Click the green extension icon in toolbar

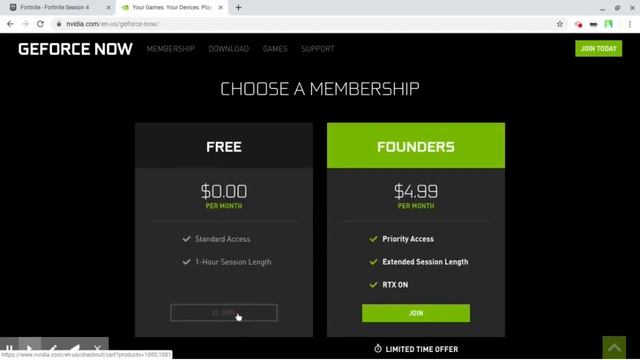click(x=608, y=24)
